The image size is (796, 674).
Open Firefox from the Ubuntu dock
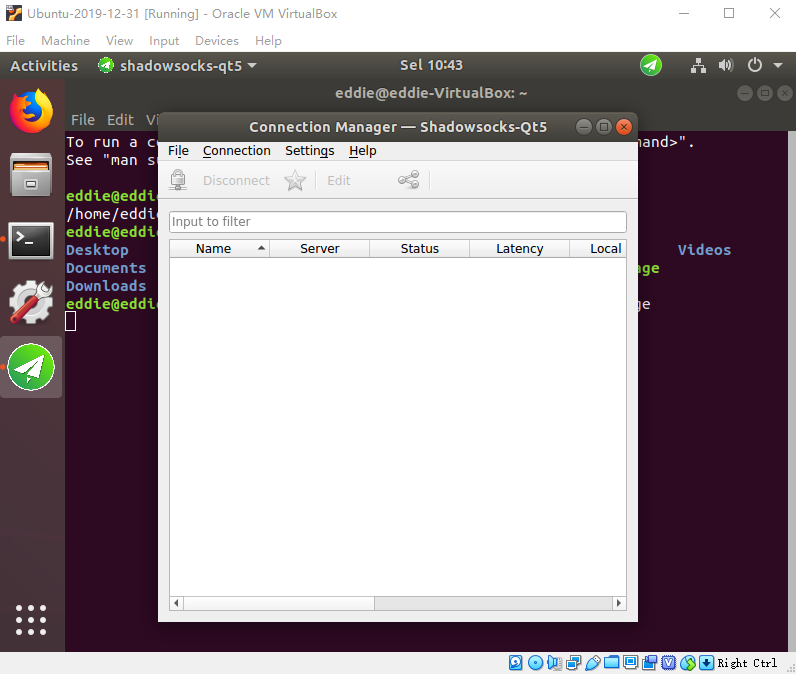(x=31, y=111)
